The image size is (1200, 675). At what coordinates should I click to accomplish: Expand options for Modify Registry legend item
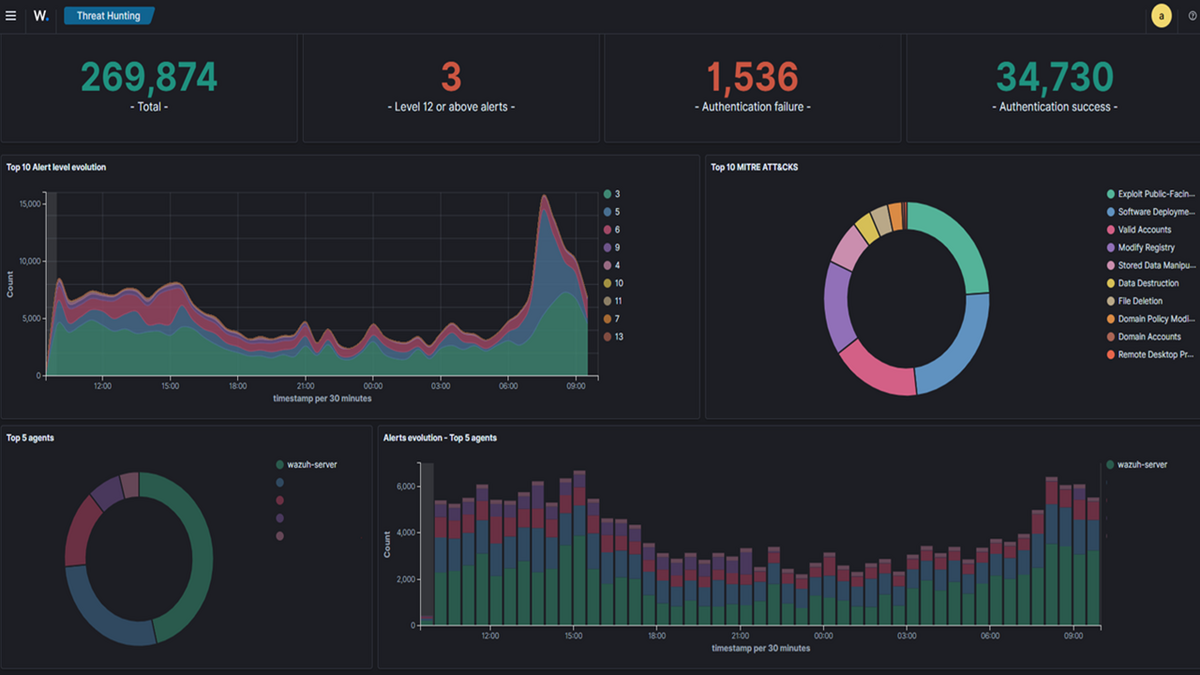pyautogui.click(x=1146, y=248)
